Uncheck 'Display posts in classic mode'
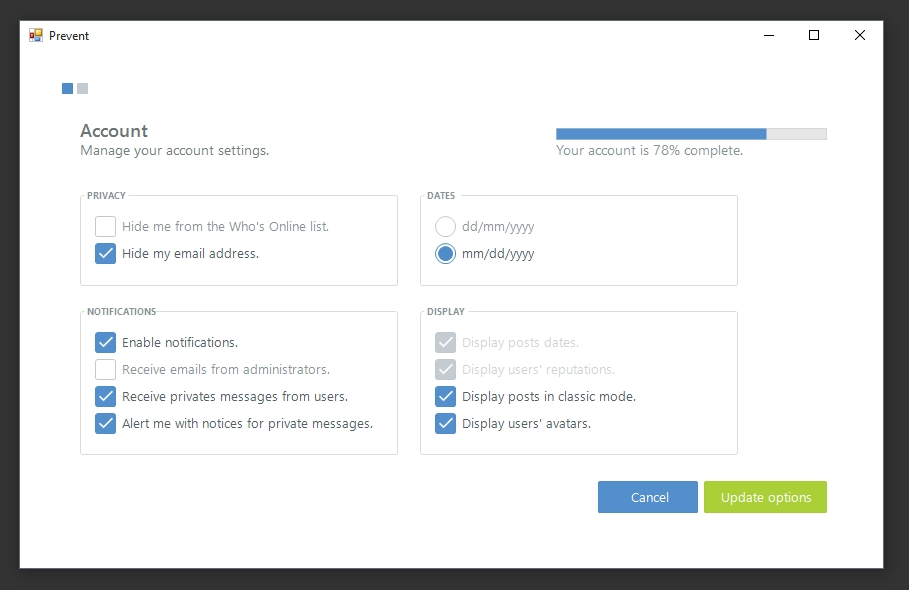The height and width of the screenshot is (590, 909). pyautogui.click(x=446, y=397)
